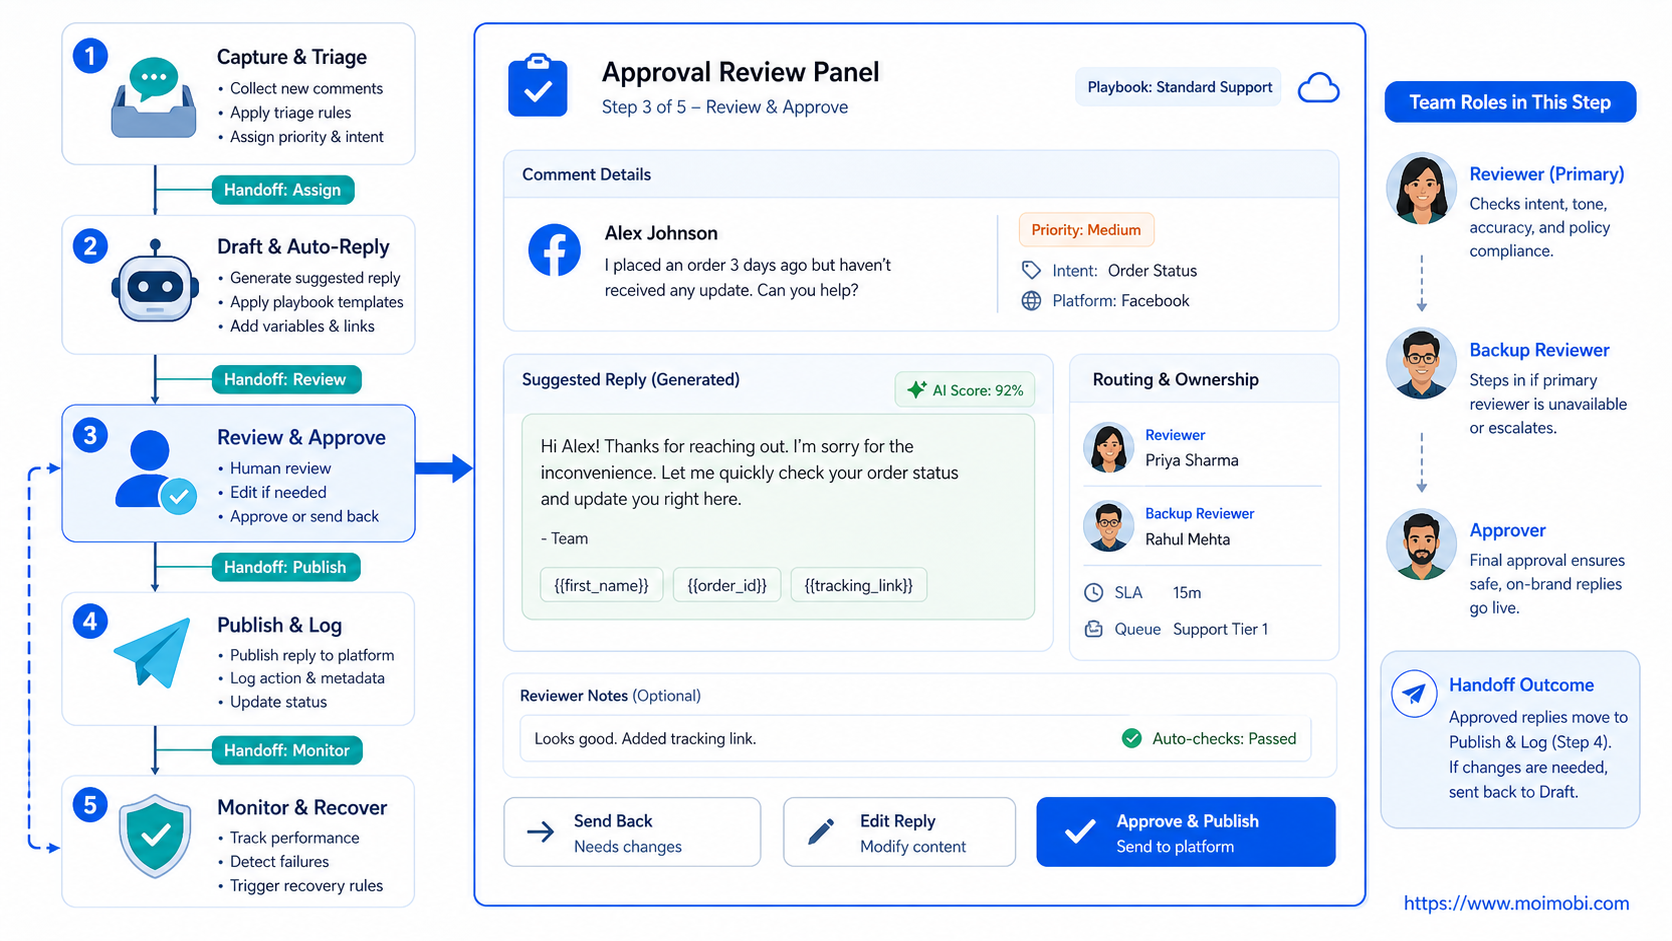Screen dimensions: 1672x941
Task: Click the clipboard check icon beside Approval Review Panel
Action: click(x=538, y=86)
